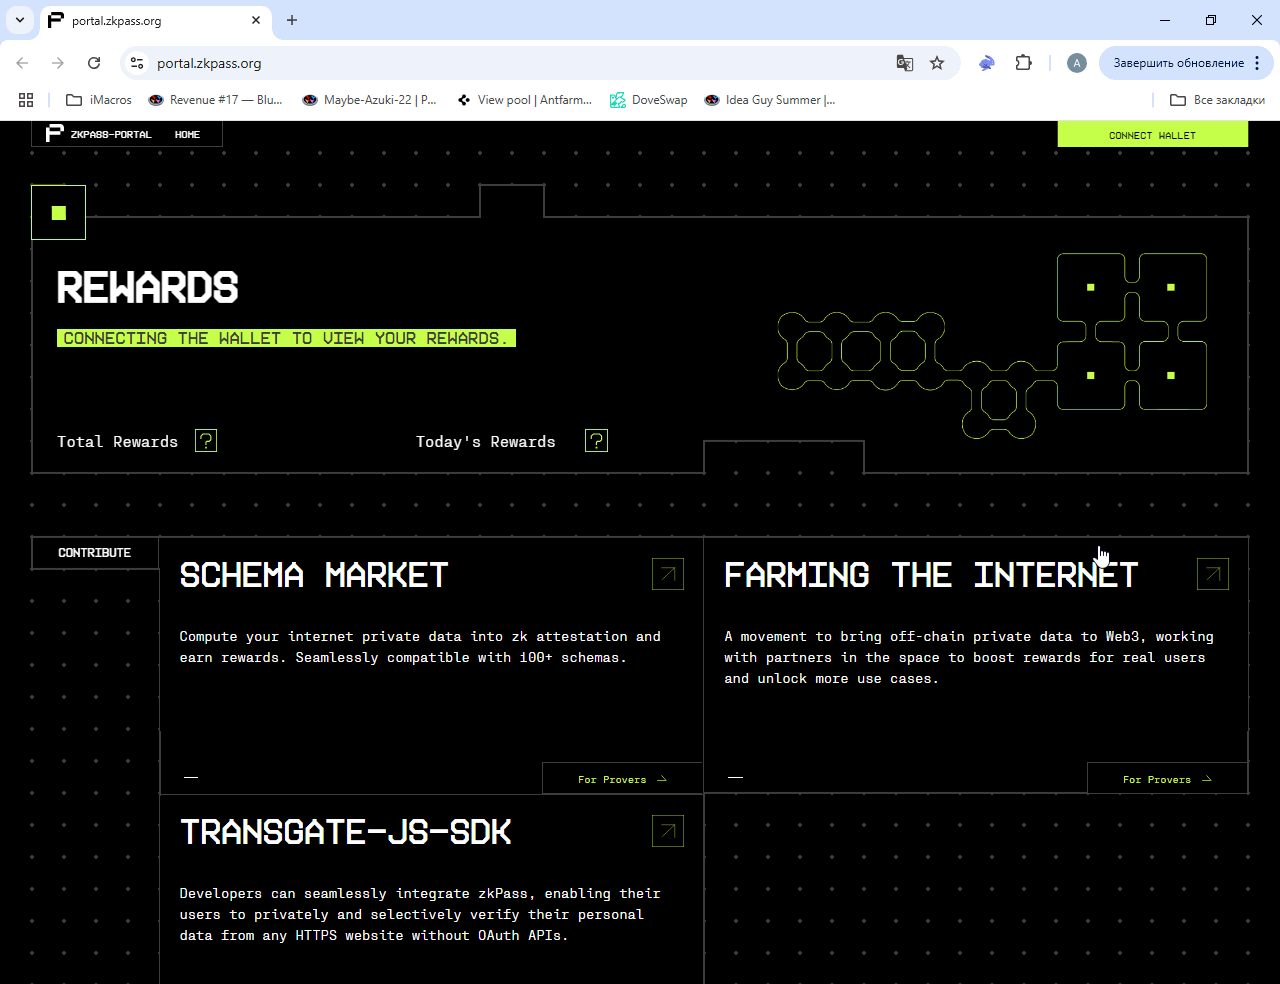
Task: Open the Extensions puzzle icon
Action: [x=1023, y=63]
